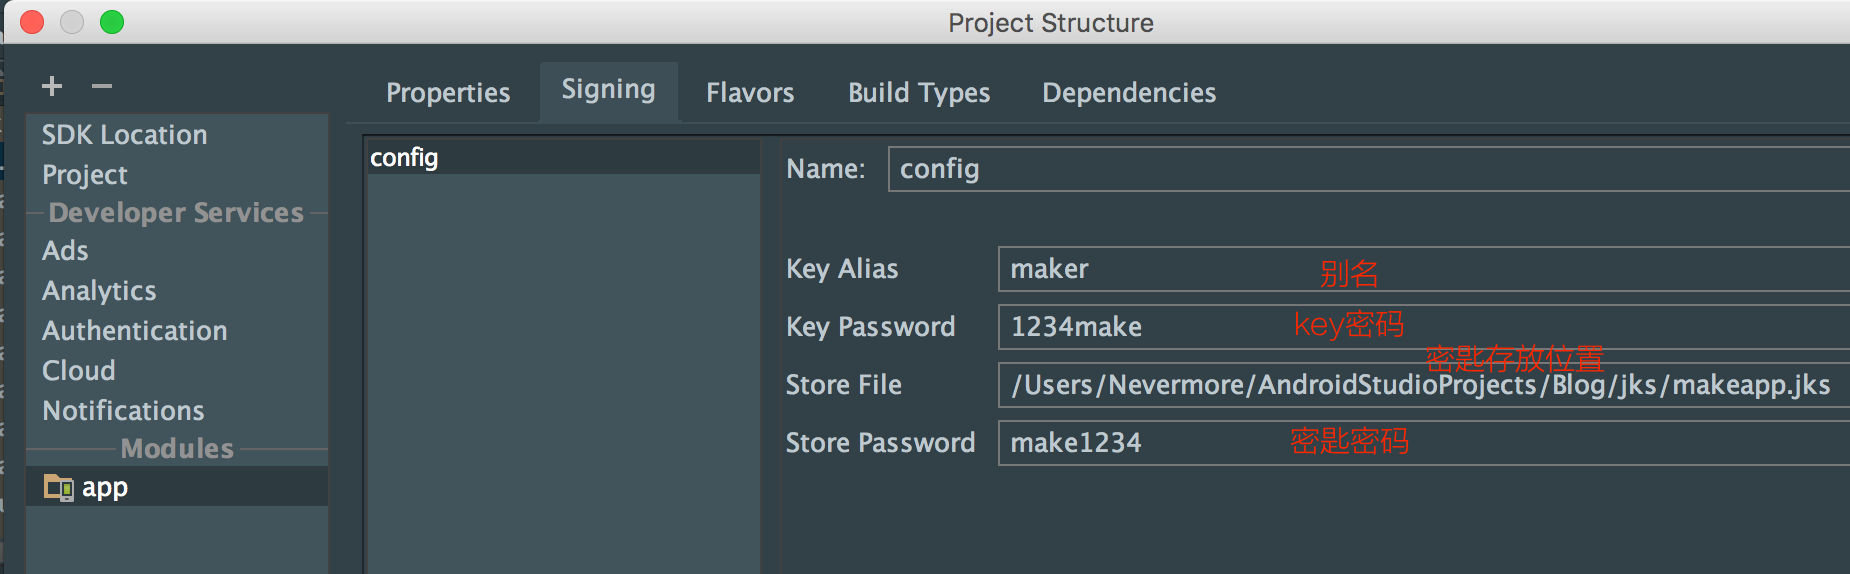Select Cloud in the sidebar

[79, 371]
